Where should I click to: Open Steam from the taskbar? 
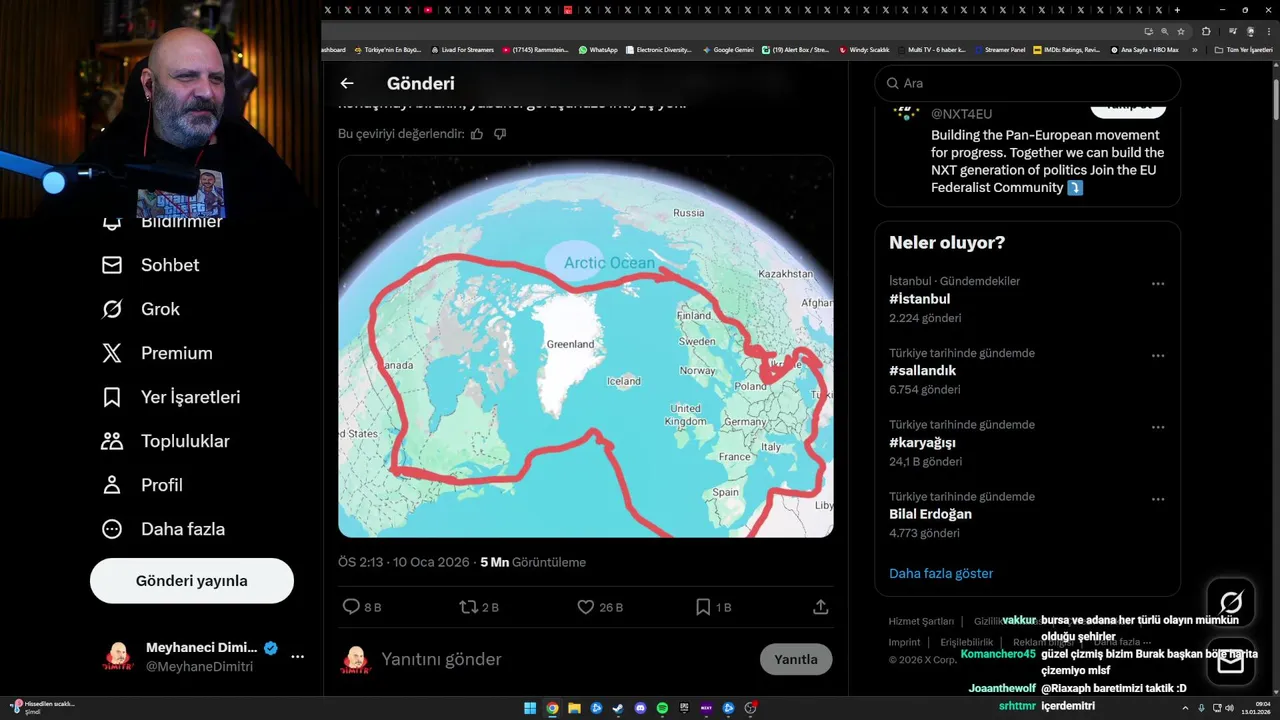click(618, 708)
